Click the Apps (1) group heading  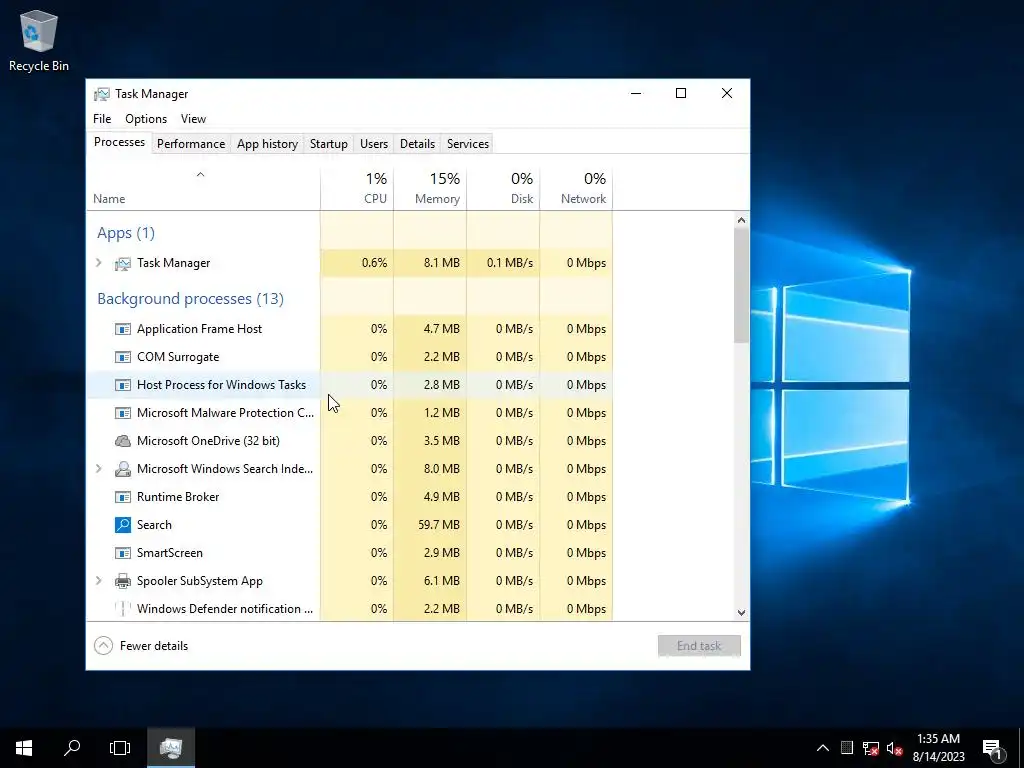pyautogui.click(x=126, y=233)
